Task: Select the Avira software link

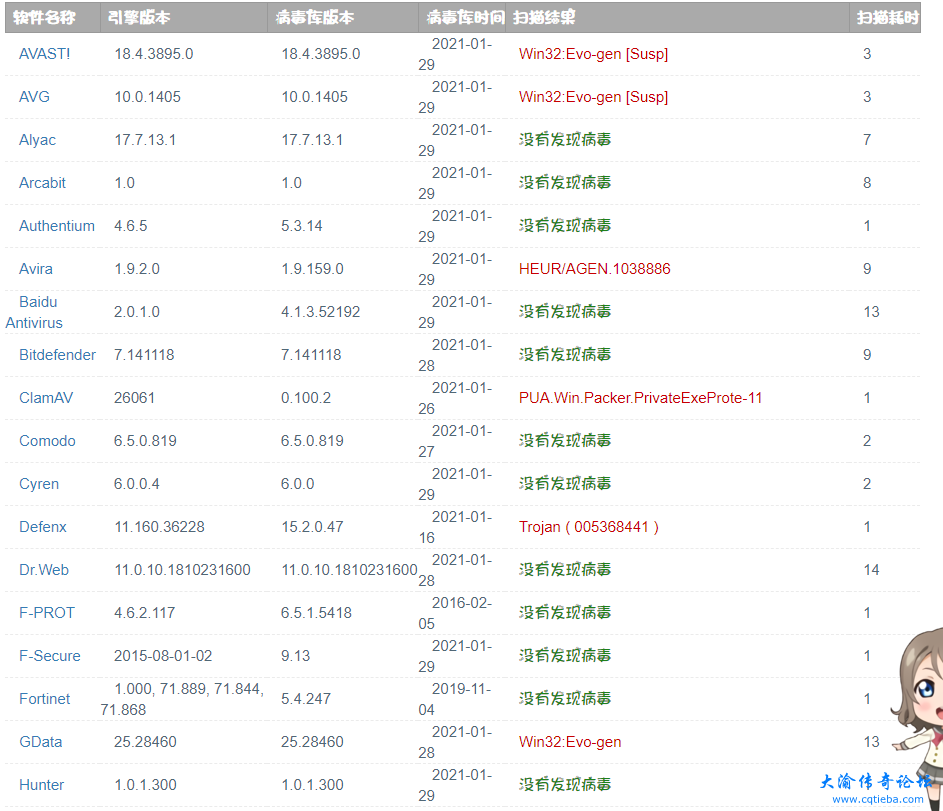Action: click(x=35, y=269)
